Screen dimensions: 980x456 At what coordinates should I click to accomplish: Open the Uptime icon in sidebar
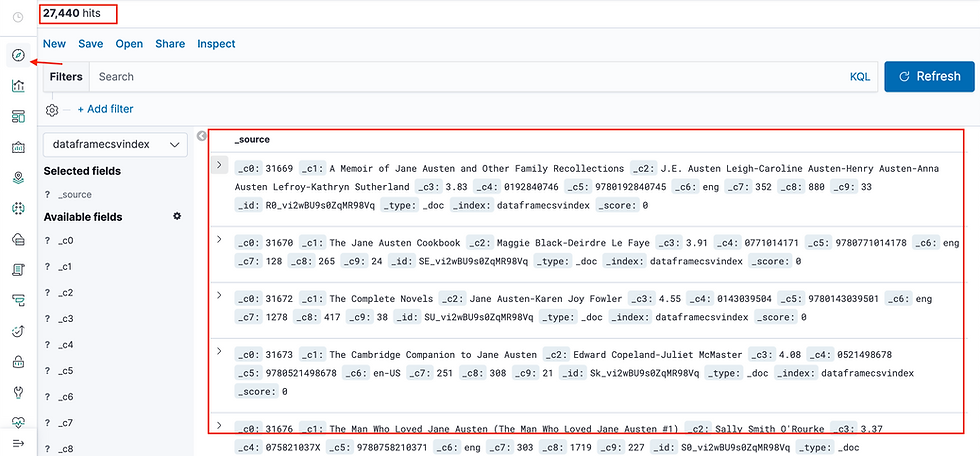click(18, 331)
